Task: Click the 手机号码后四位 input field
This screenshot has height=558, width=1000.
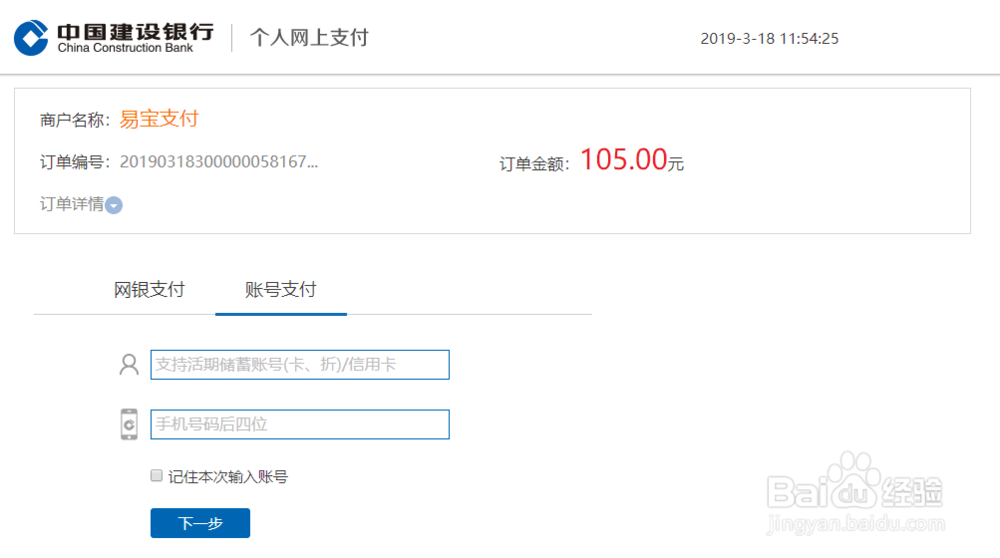Action: point(299,424)
